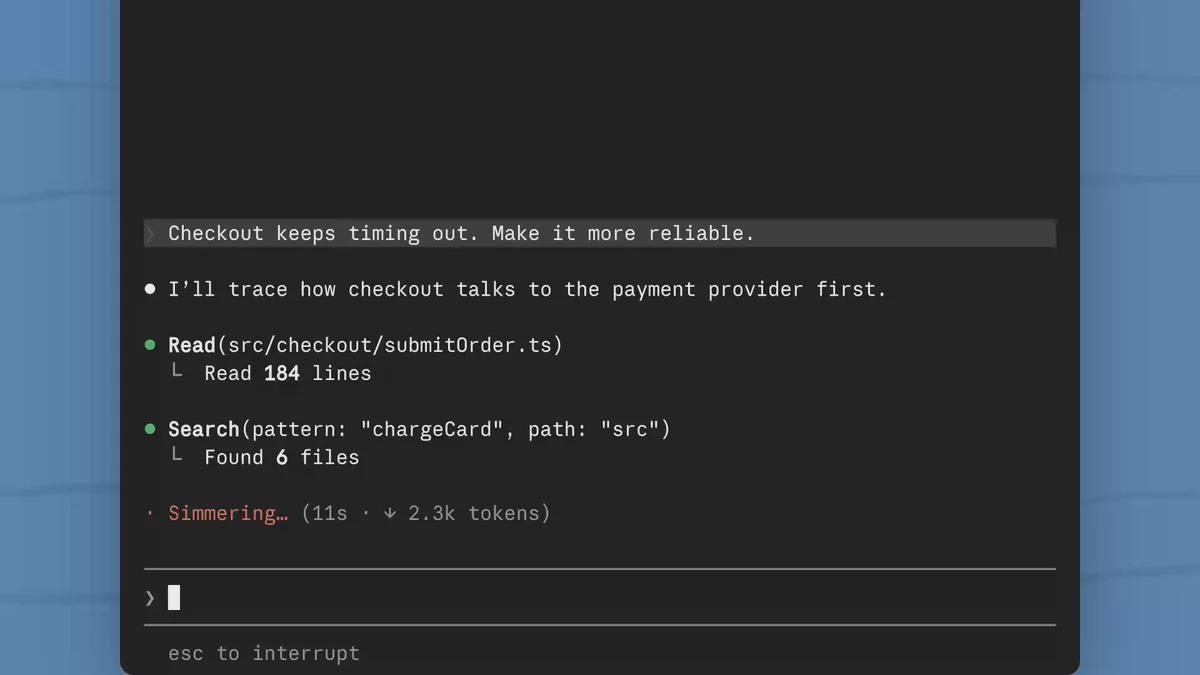Viewport: 1200px width, 675px height.
Task: Click the white bullet before the trace message
Action: 150,289
